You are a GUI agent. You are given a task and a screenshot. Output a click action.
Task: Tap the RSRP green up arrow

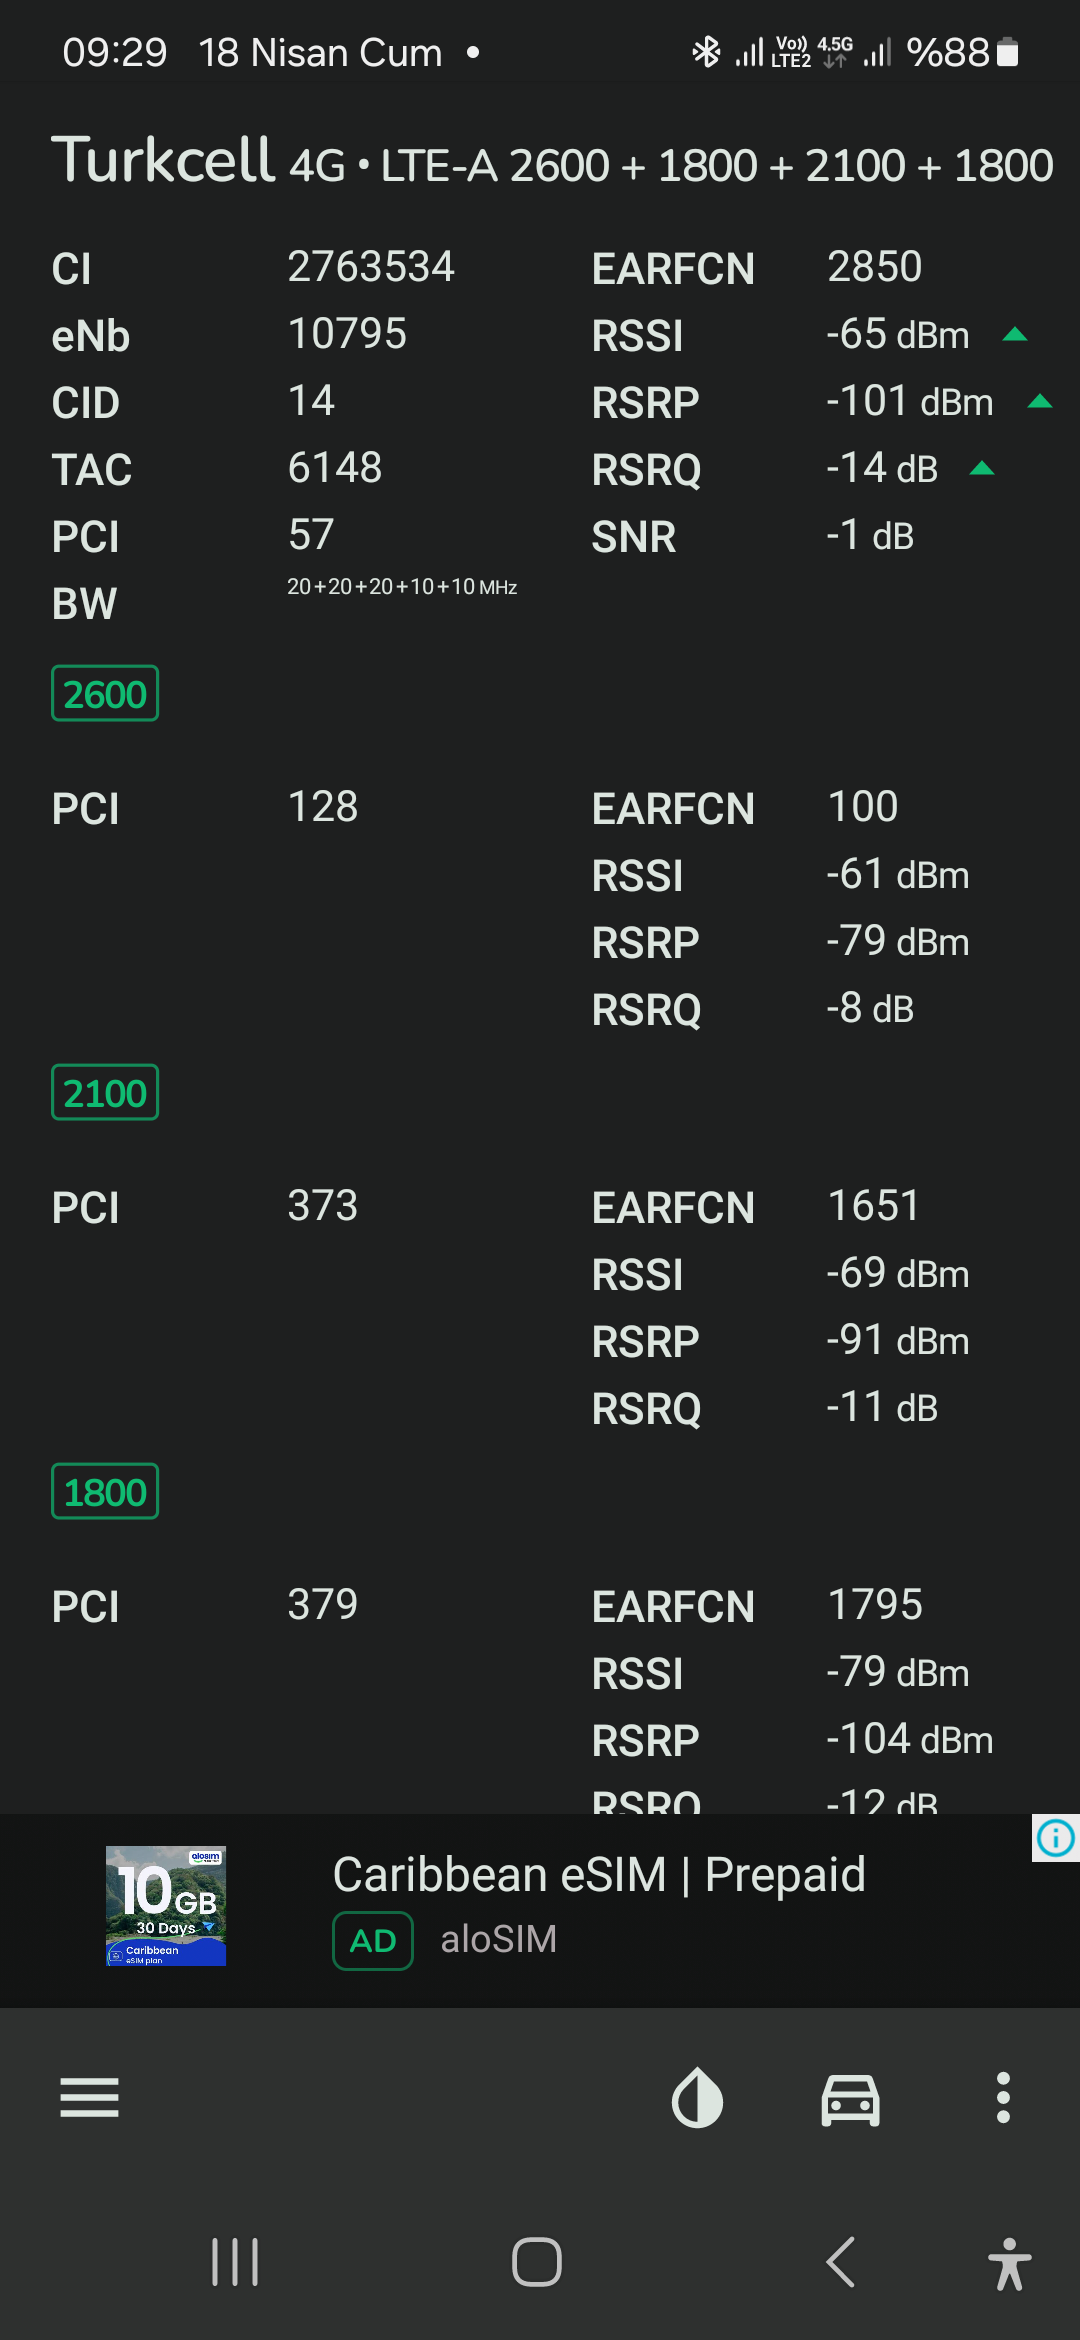1040,401
